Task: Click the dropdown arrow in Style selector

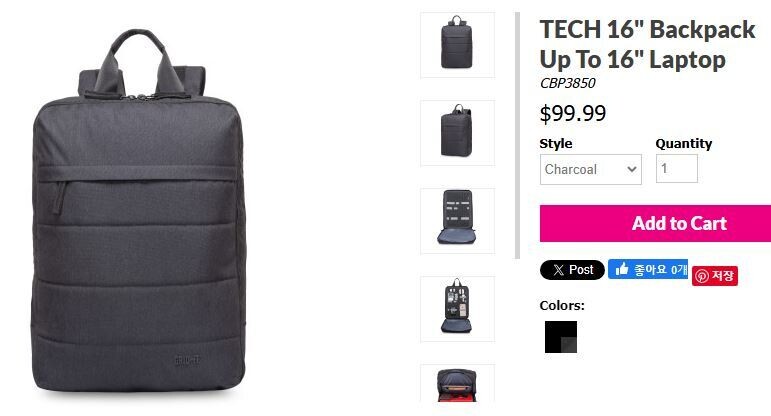Action: [632, 170]
